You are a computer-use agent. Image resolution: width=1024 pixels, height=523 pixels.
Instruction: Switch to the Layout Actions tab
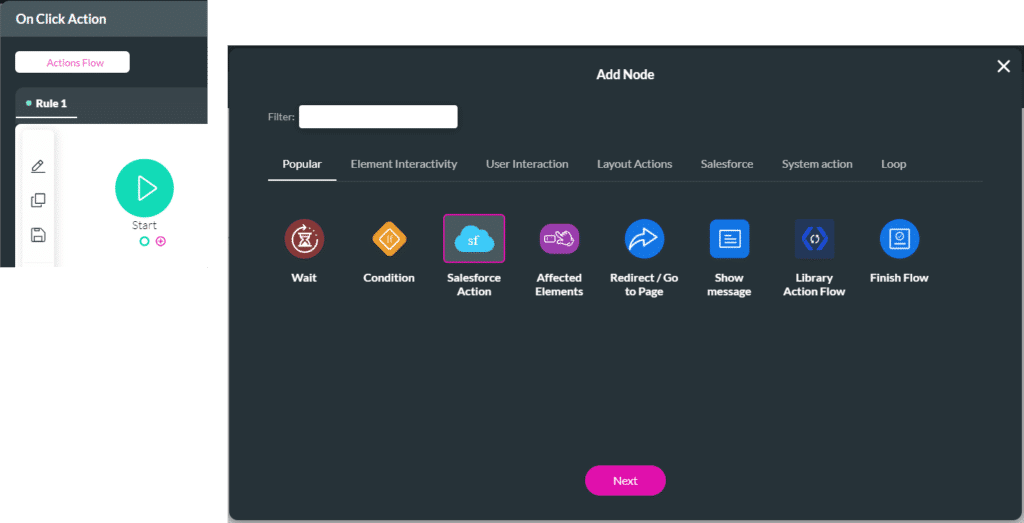coord(634,165)
